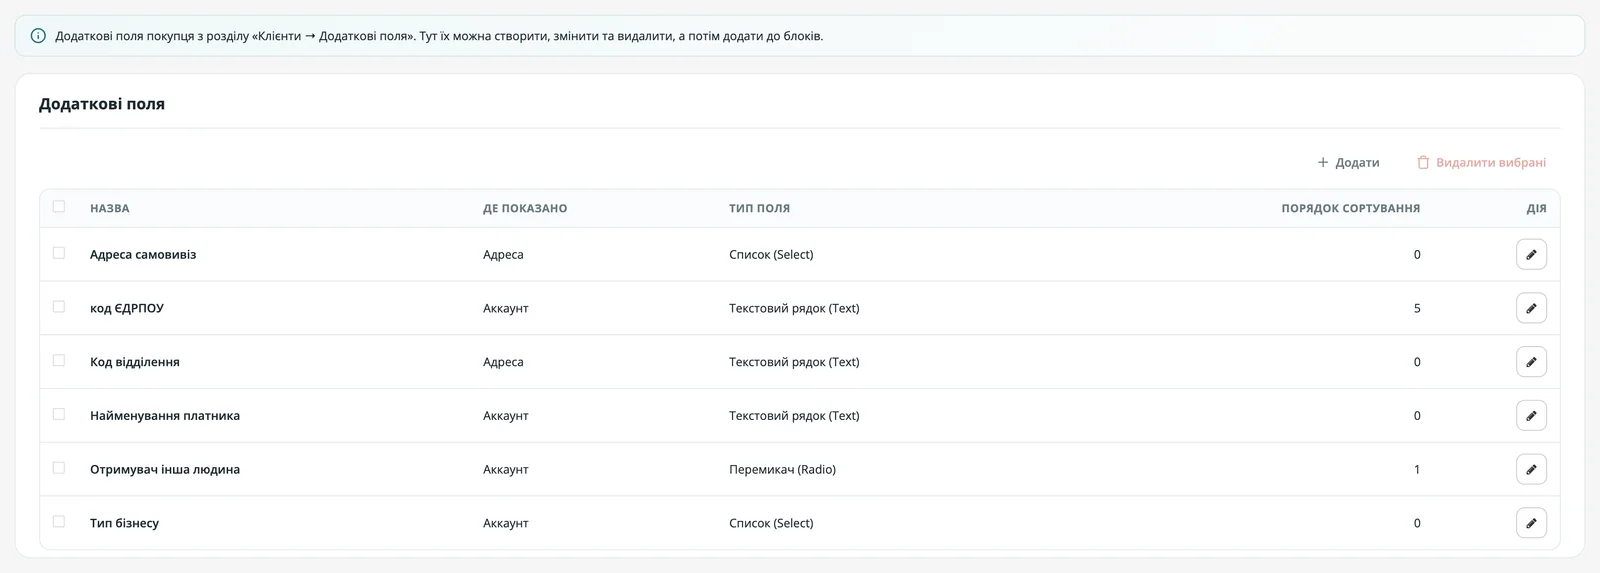Click the field name Тип бізнесу
The image size is (1600, 573).
pos(125,523)
